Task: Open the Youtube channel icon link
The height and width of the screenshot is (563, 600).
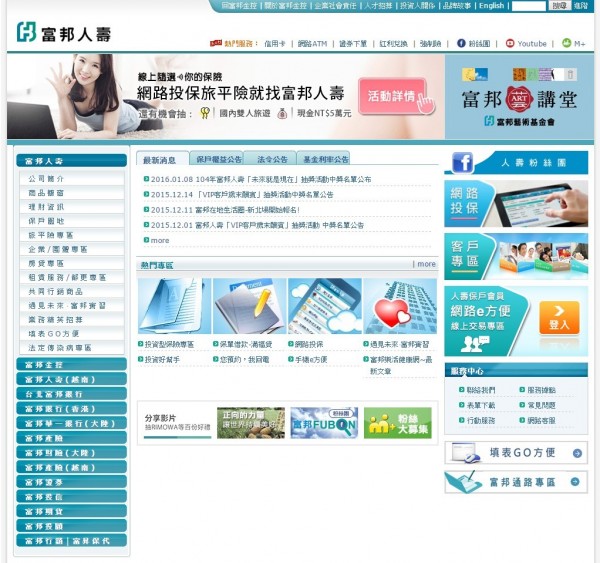Action: tap(510, 43)
